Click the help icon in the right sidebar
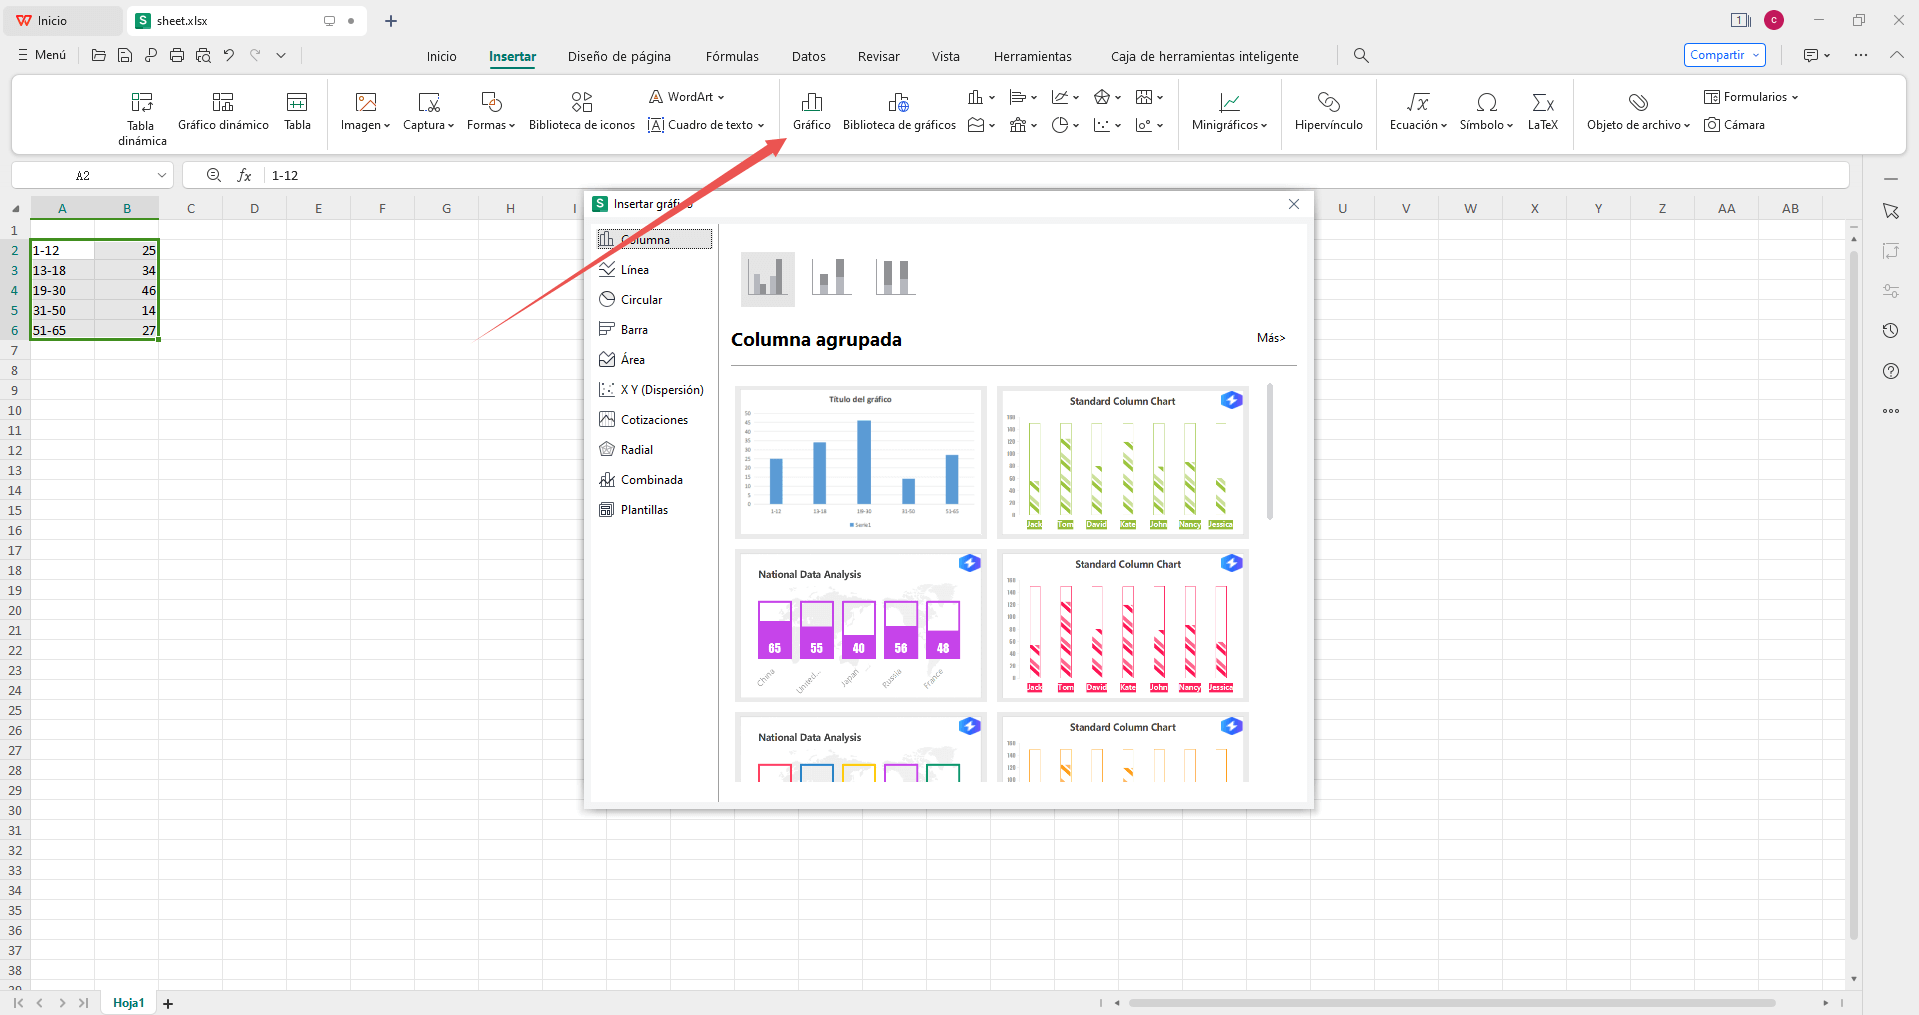The height and width of the screenshot is (1015, 1919). point(1891,371)
